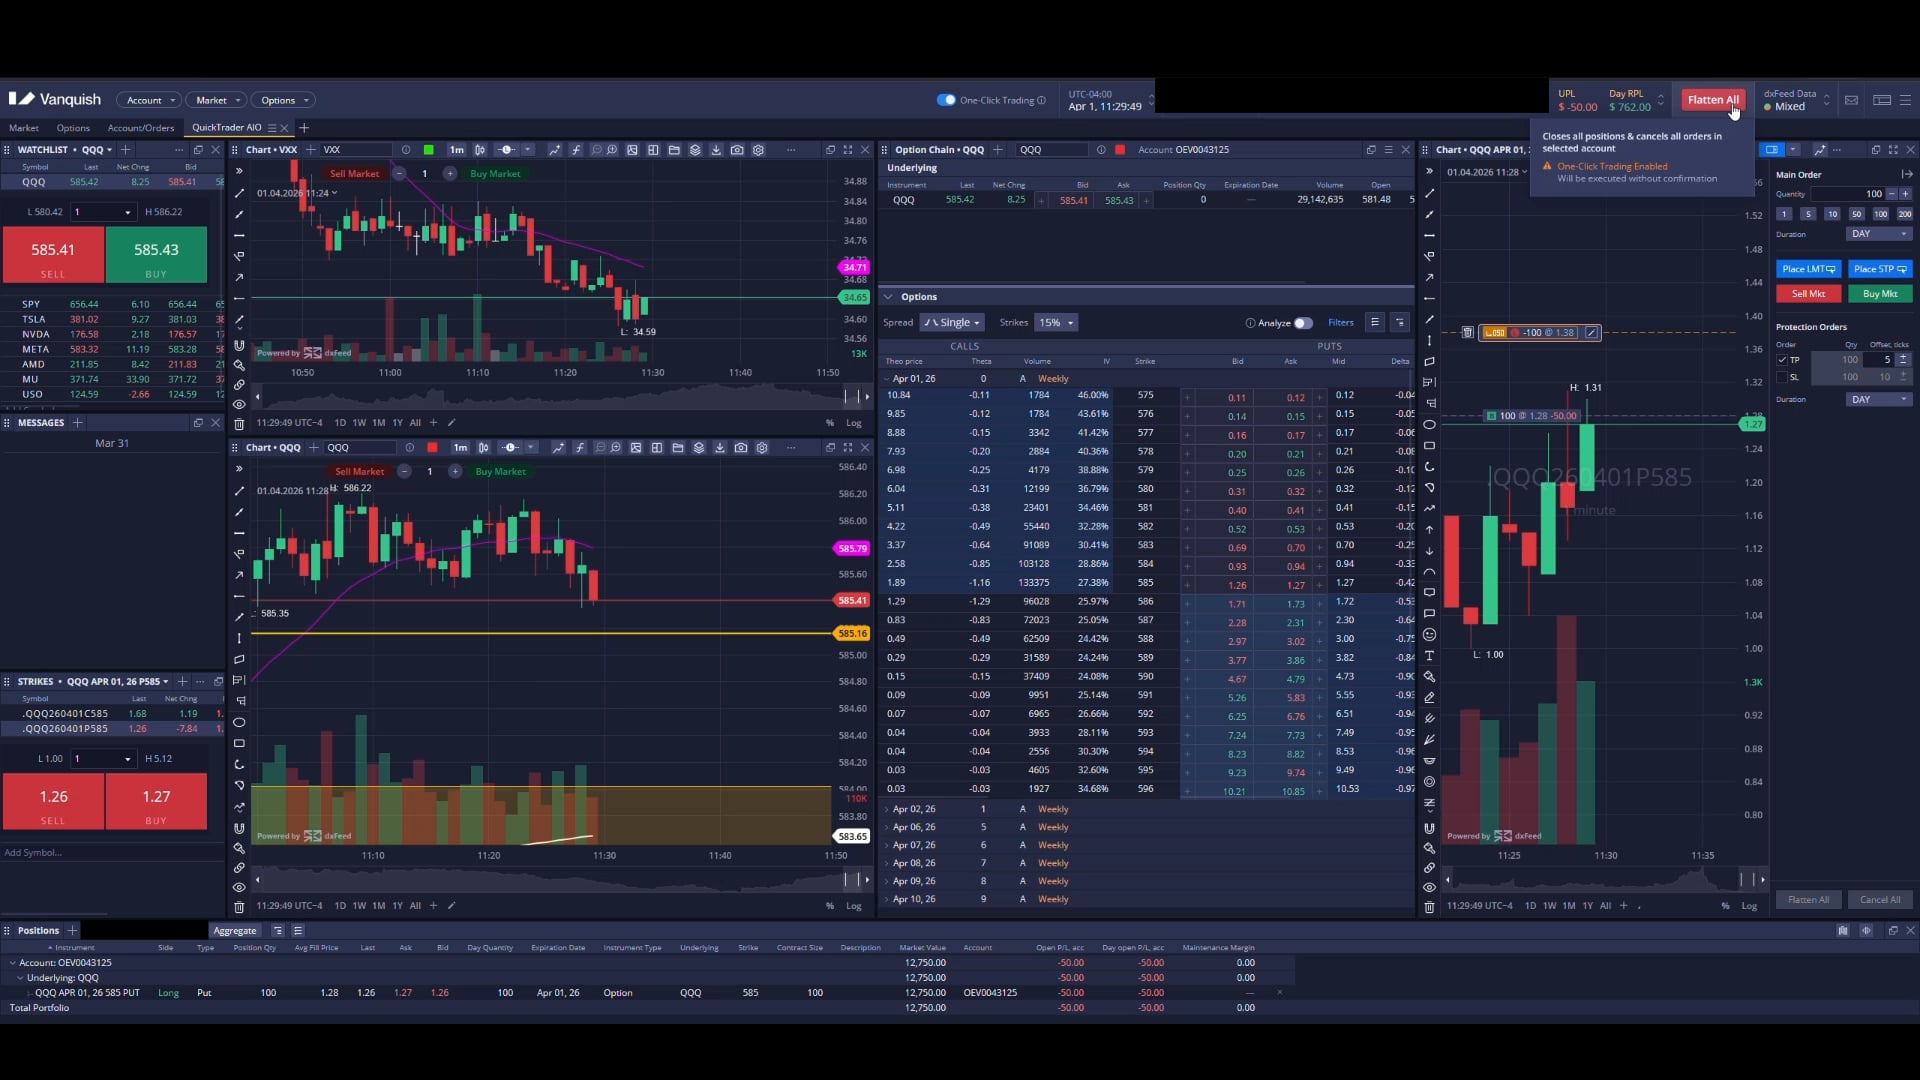Delete the working order via trash icon on options chart
Image resolution: width=1920 pixels, height=1080 pixels.
(1467, 332)
